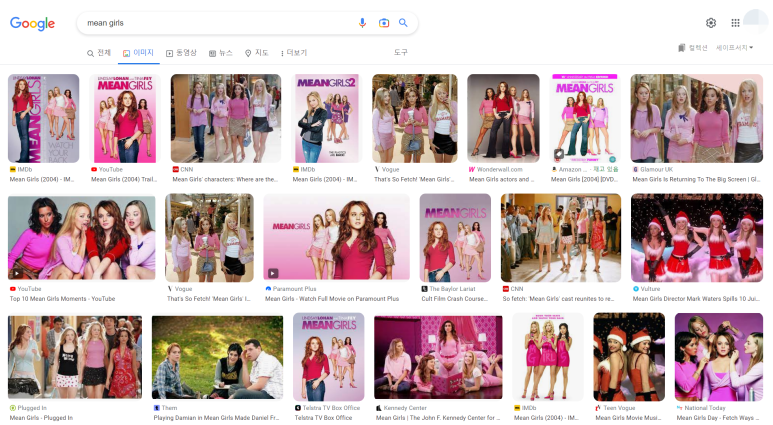The width and height of the screenshot is (773, 425).
Task: Open the 뉴스 (News) tab
Action: [x=220, y=53]
